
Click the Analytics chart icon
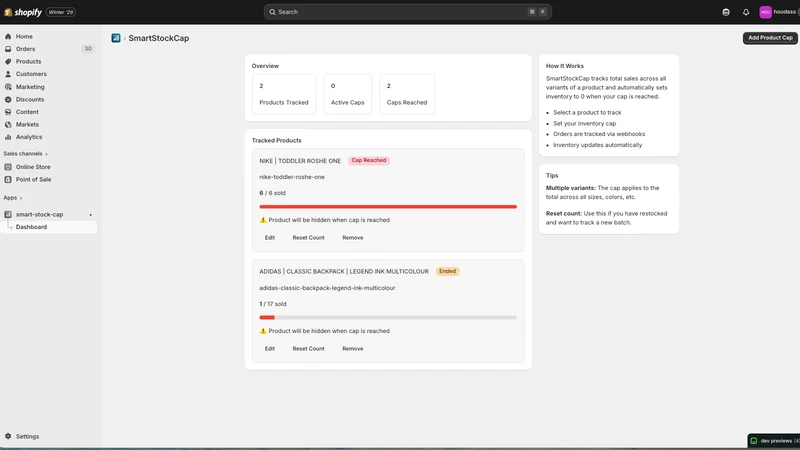(x=8, y=137)
